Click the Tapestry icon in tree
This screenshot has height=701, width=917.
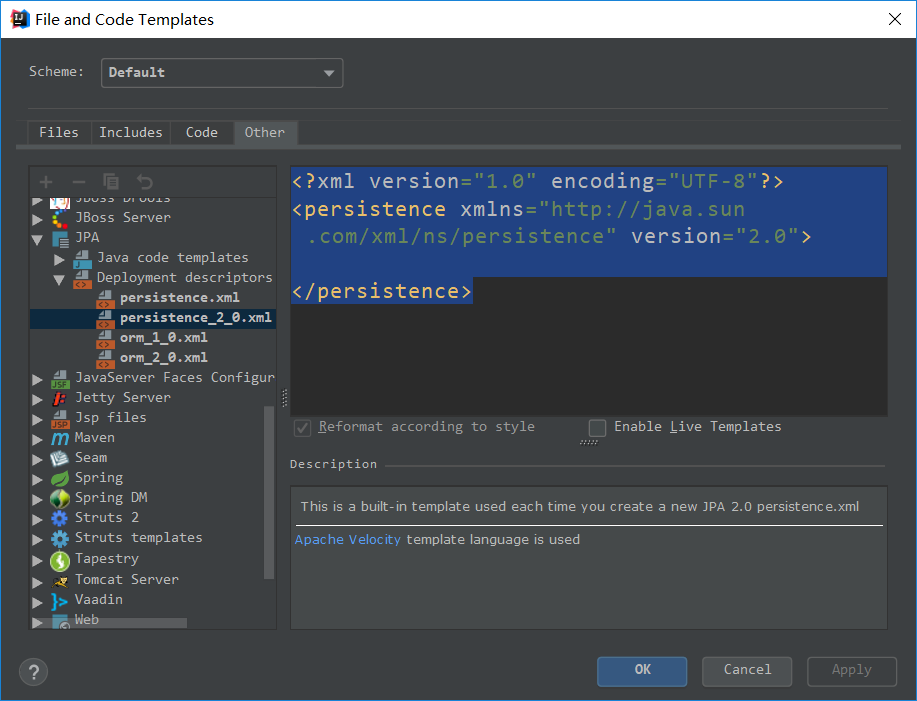point(60,559)
